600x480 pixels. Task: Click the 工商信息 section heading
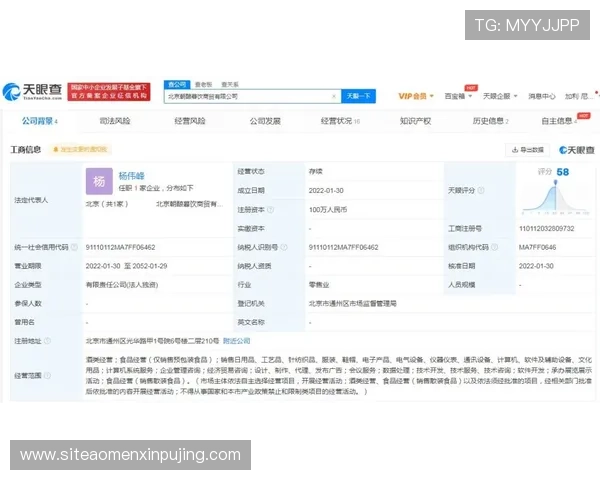[26, 149]
